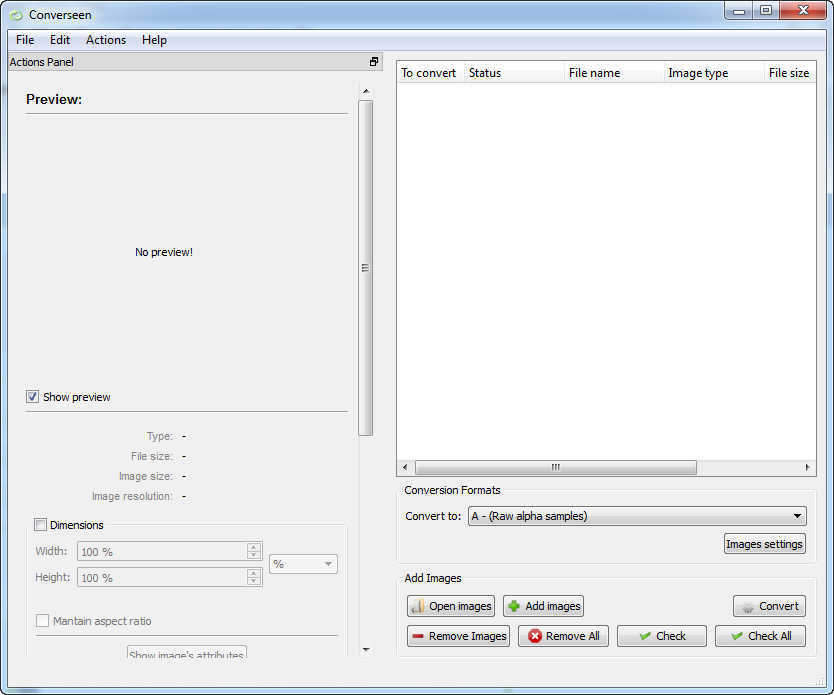The width and height of the screenshot is (834, 695).
Task: Click the Converseen logo in the title bar
Action: pyautogui.click(x=16, y=15)
